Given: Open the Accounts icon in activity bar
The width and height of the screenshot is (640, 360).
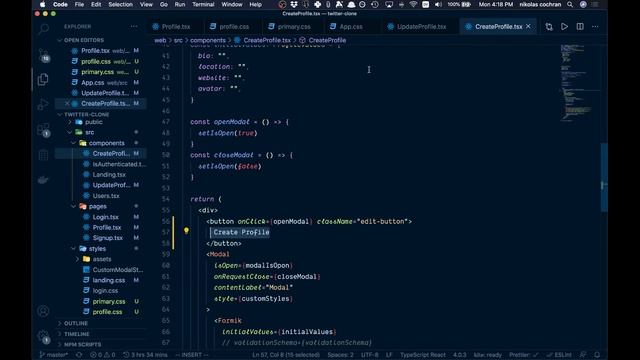Looking at the screenshot, I should [43, 311].
